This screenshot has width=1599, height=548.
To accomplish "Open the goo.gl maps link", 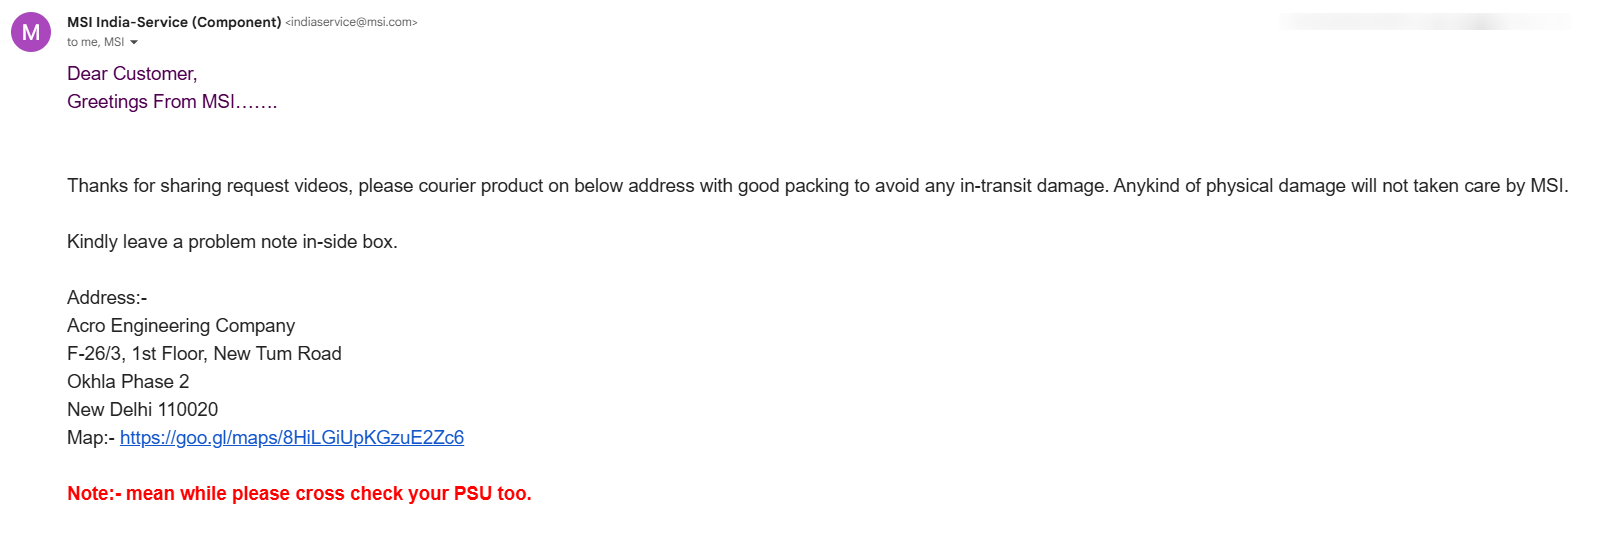I will [x=292, y=437].
